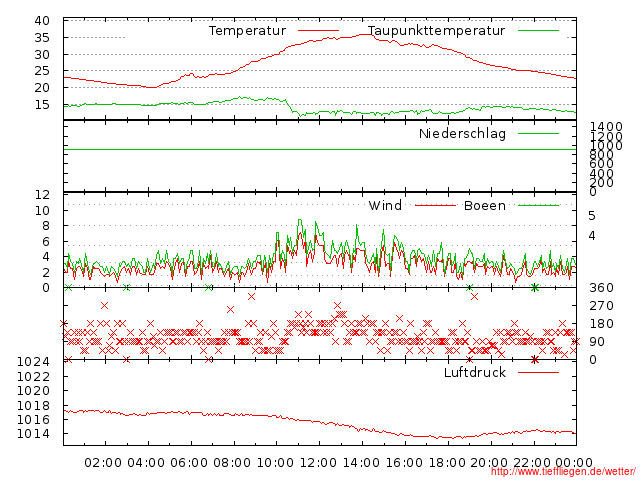
Task: Click the 40 temperature axis value
Action: [x=42, y=21]
